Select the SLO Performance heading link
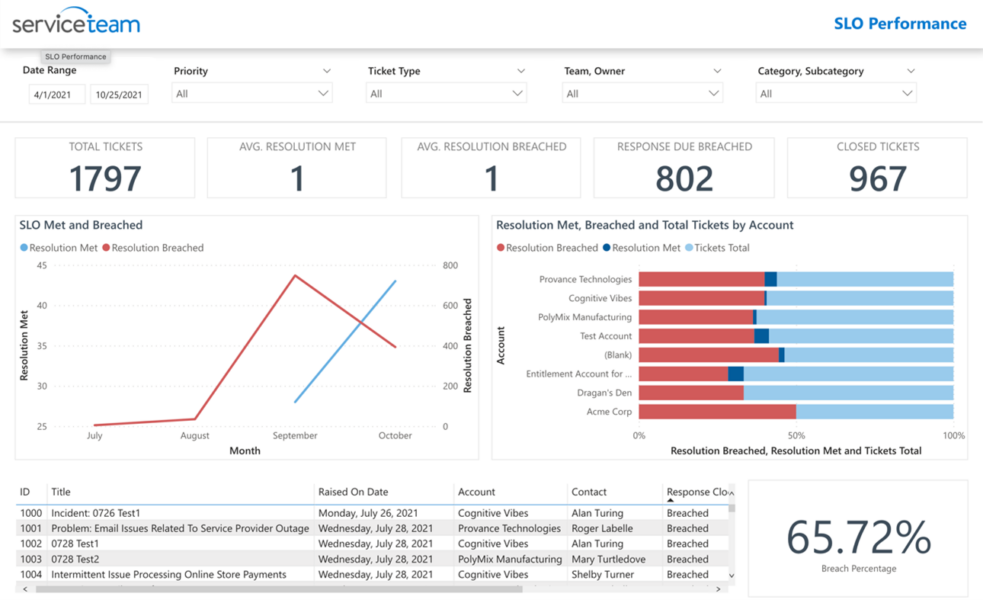This screenshot has height=600, width=983. pyautogui.click(x=899, y=23)
